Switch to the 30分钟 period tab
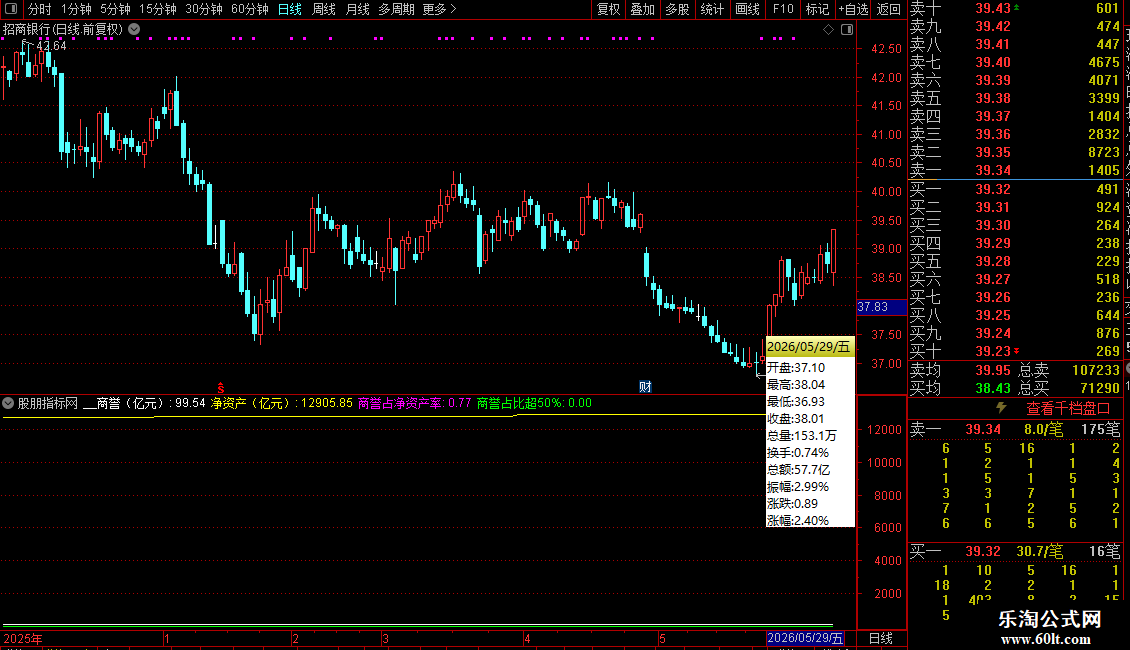Screen dimensions: 1130x650 (203, 9)
